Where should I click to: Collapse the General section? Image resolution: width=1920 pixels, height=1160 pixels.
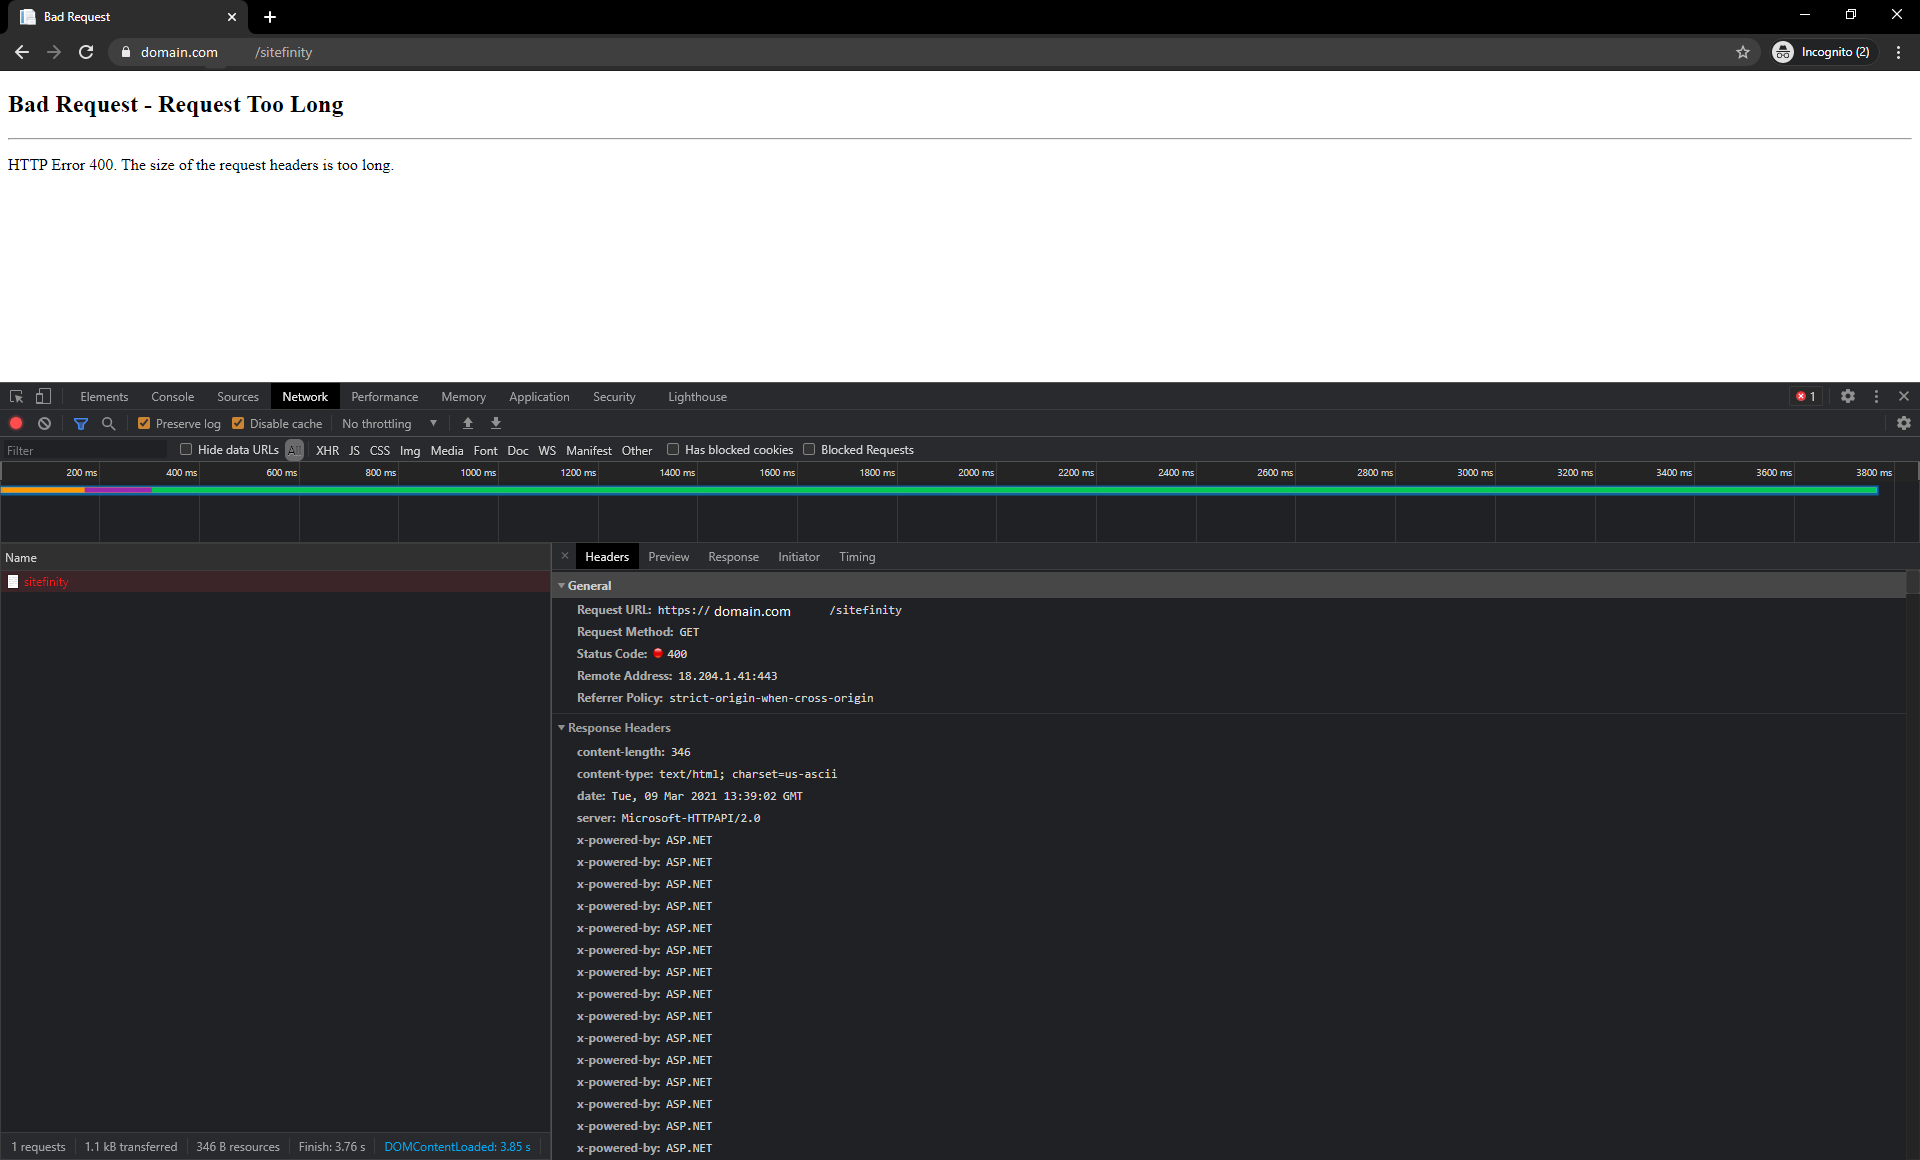coord(562,585)
